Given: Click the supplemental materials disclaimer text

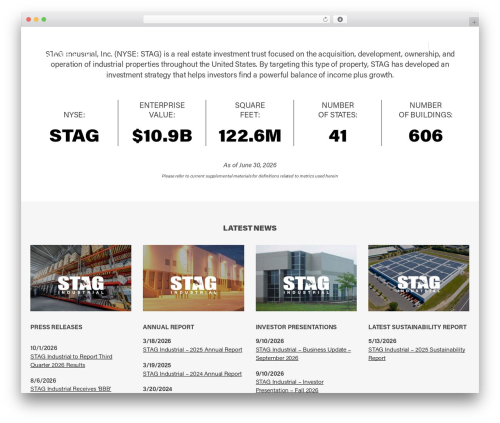Looking at the screenshot, I should (250, 176).
